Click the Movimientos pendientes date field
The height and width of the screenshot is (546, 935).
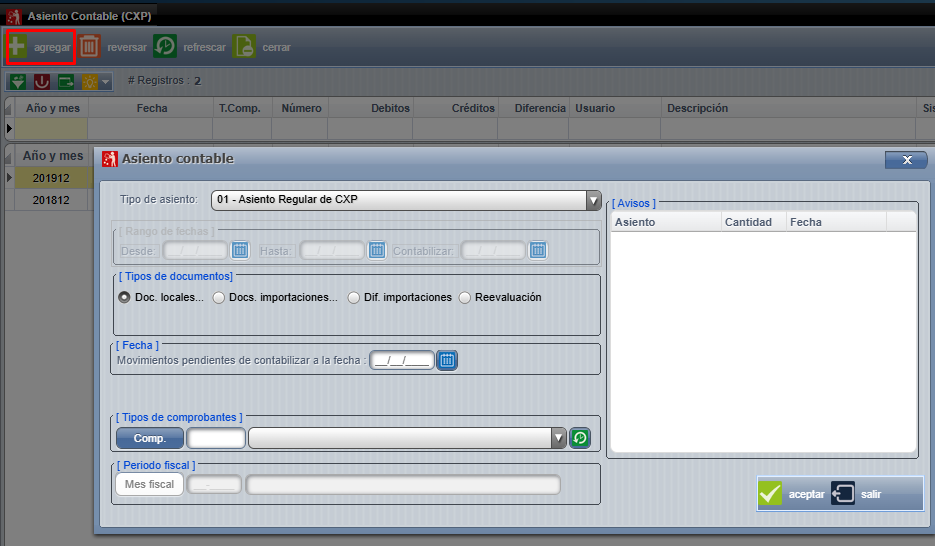click(402, 360)
